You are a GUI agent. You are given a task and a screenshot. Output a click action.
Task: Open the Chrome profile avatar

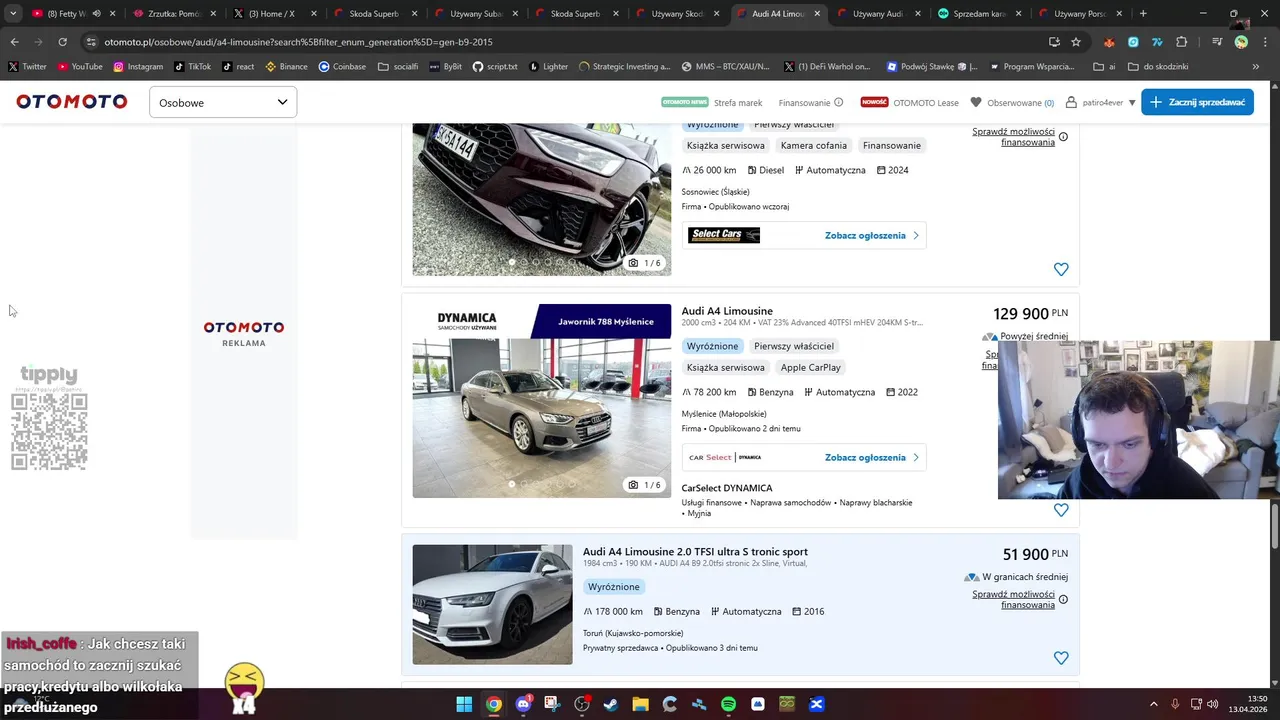[x=1241, y=42]
